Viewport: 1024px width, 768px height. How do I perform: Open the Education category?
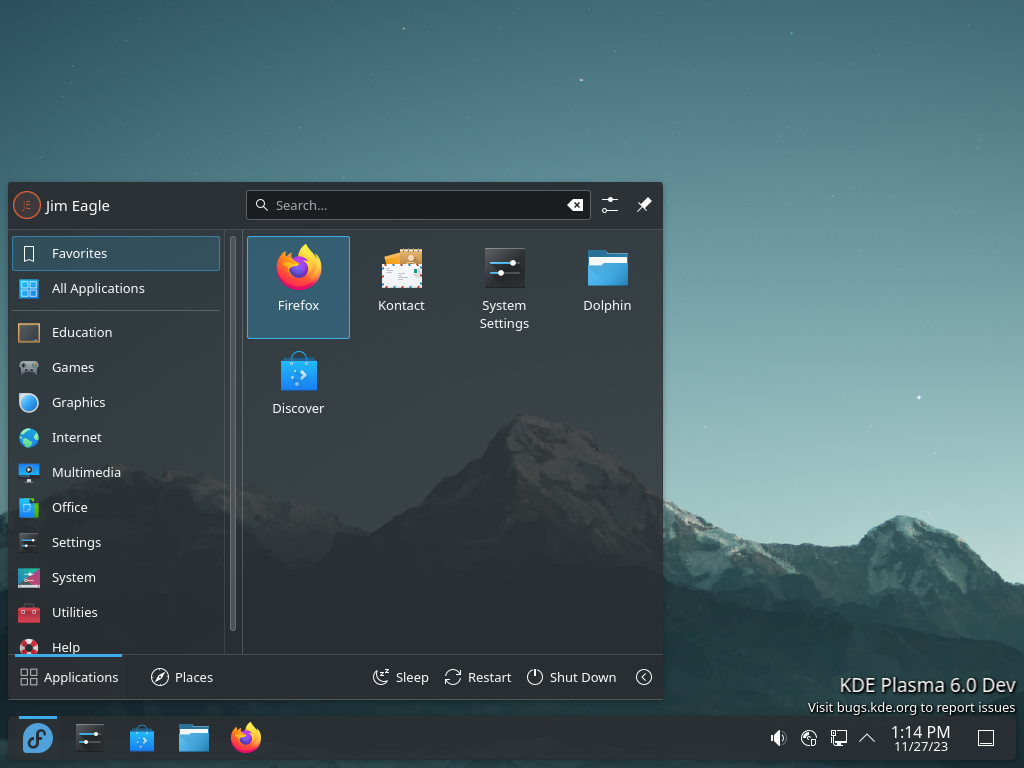click(x=116, y=332)
